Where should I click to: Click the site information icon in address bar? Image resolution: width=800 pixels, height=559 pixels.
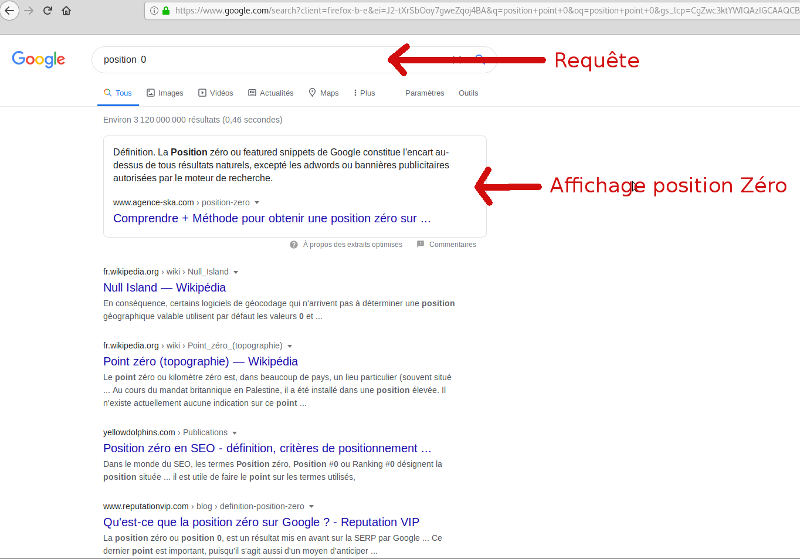coord(154,10)
